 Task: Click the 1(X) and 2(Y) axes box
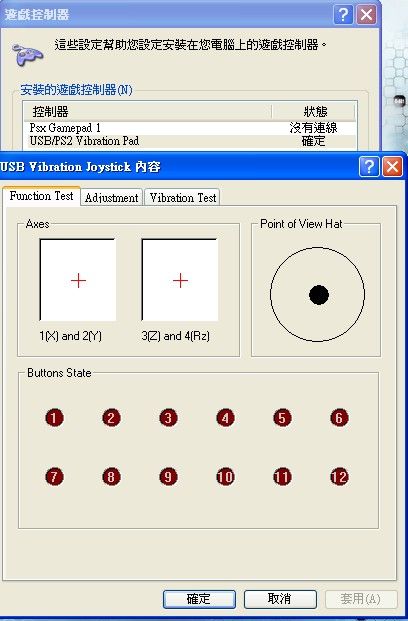coord(78,280)
